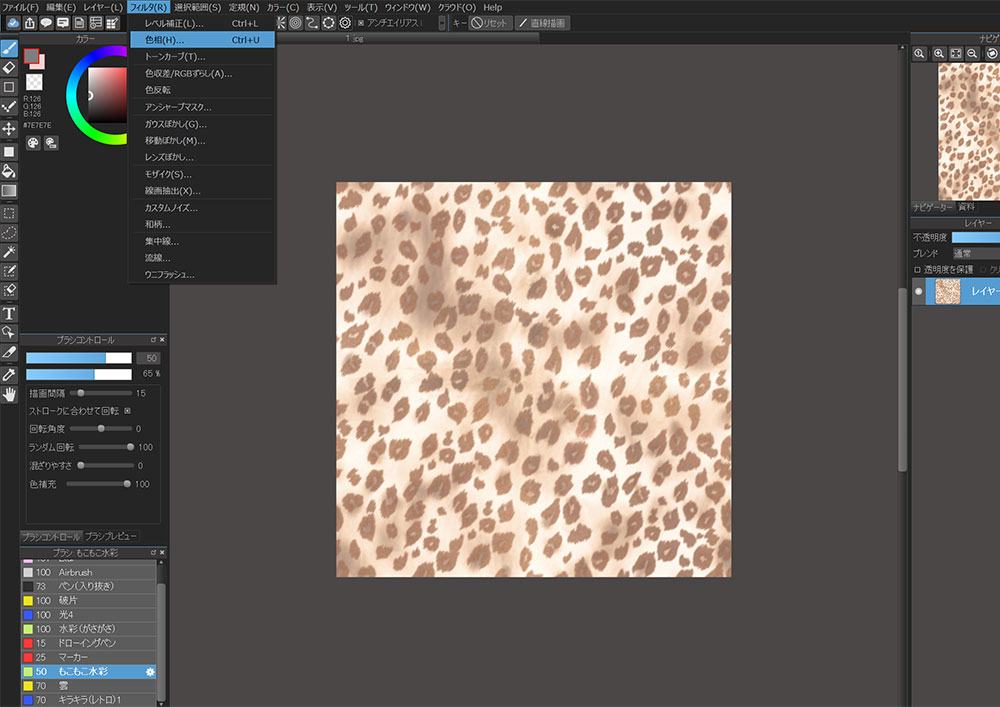Toggle the layer visibility dot
The width and height of the screenshot is (1000, 707).
point(919,292)
